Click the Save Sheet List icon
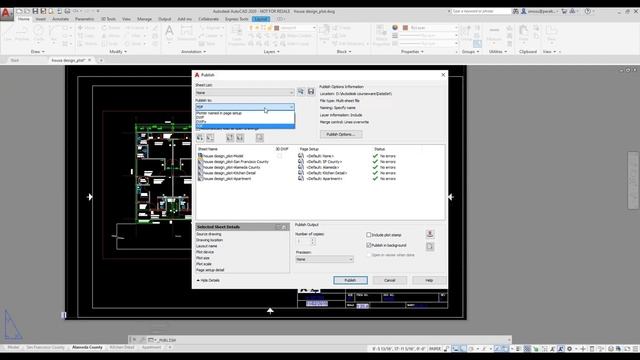Image resolution: width=640 pixels, height=360 pixels. coord(311,92)
